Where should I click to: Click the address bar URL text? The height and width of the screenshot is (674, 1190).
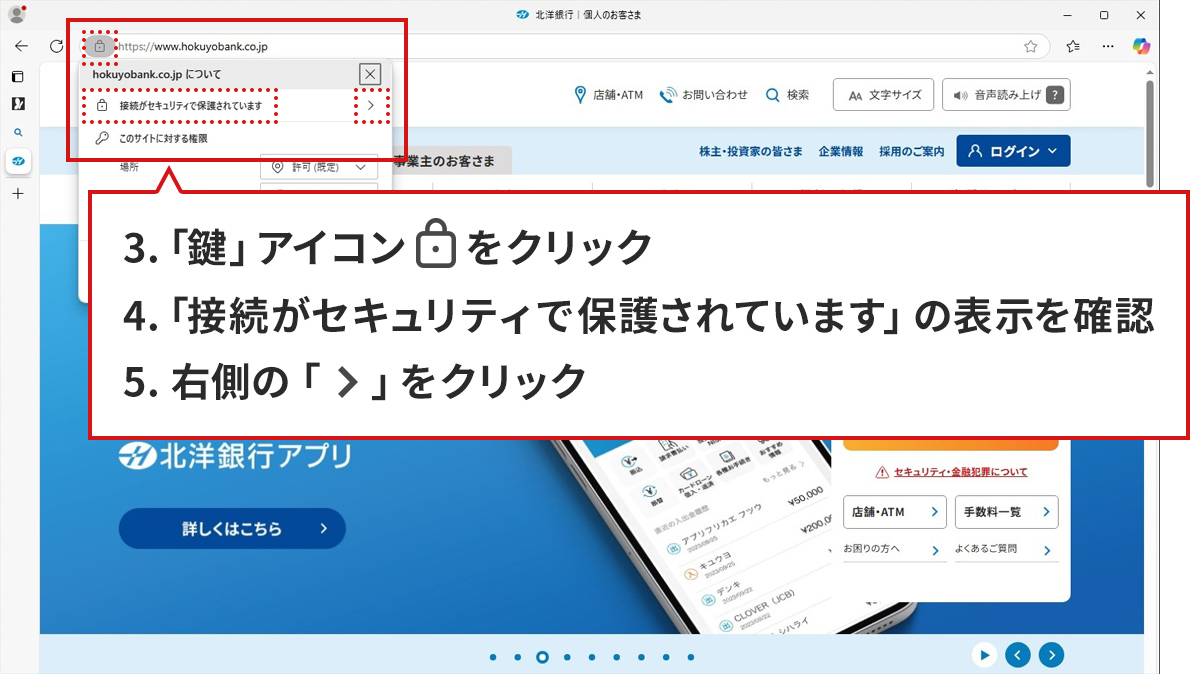click(x=193, y=46)
